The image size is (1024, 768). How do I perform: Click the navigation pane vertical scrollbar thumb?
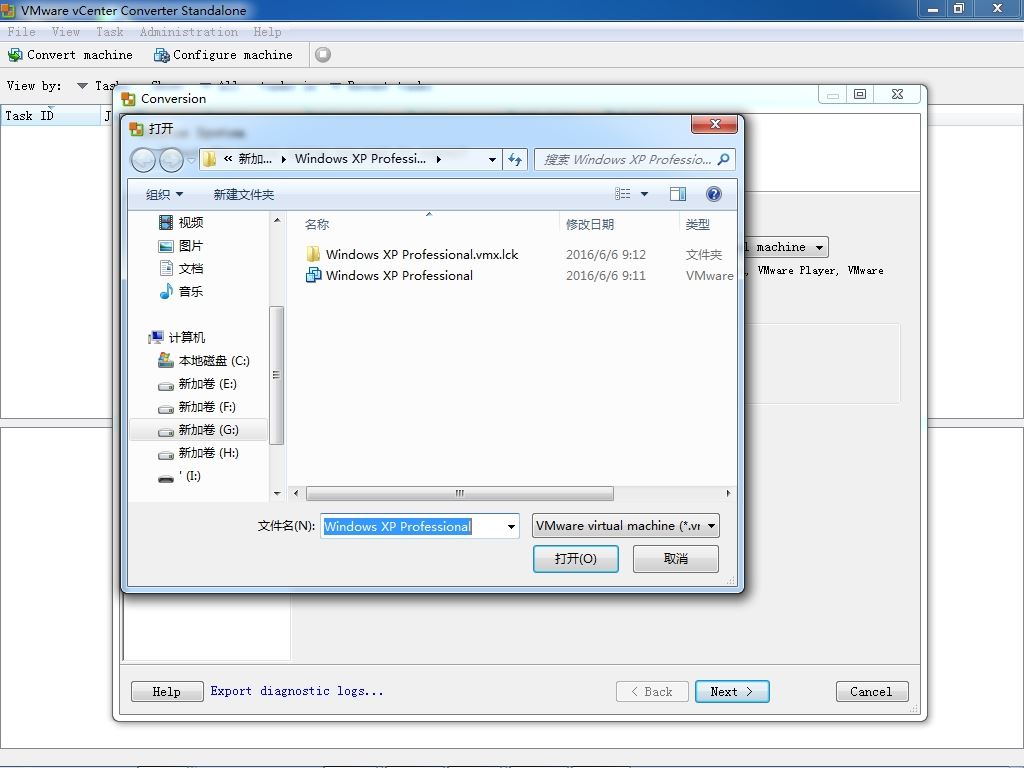(277, 375)
